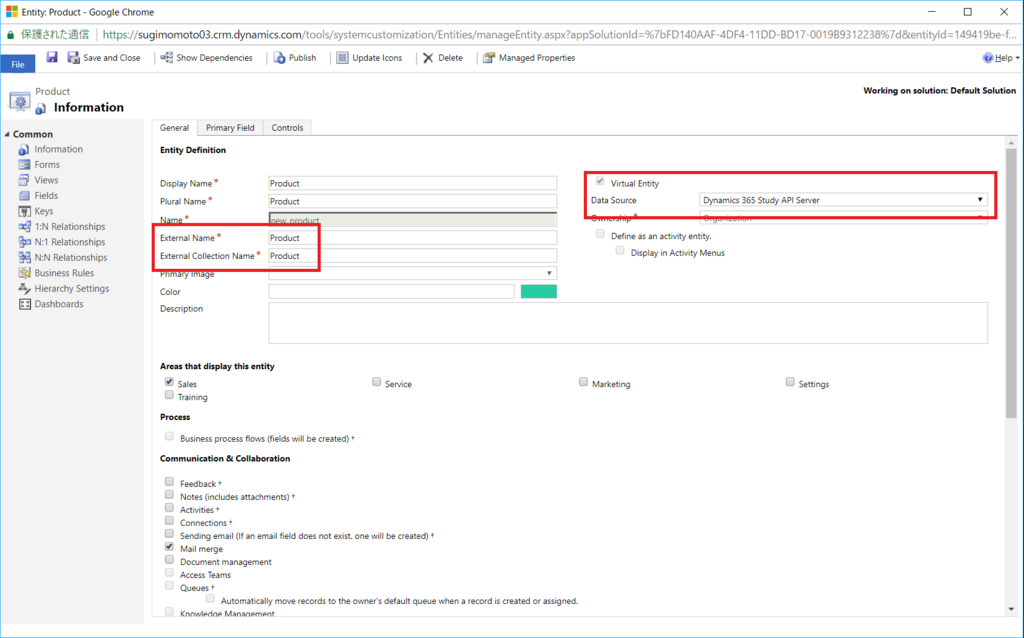Enable the Marketing area checkbox
This screenshot has width=1024, height=638.
583,382
